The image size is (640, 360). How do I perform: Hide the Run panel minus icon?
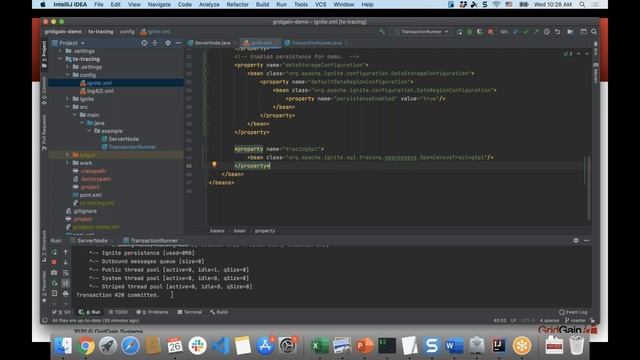[587, 241]
